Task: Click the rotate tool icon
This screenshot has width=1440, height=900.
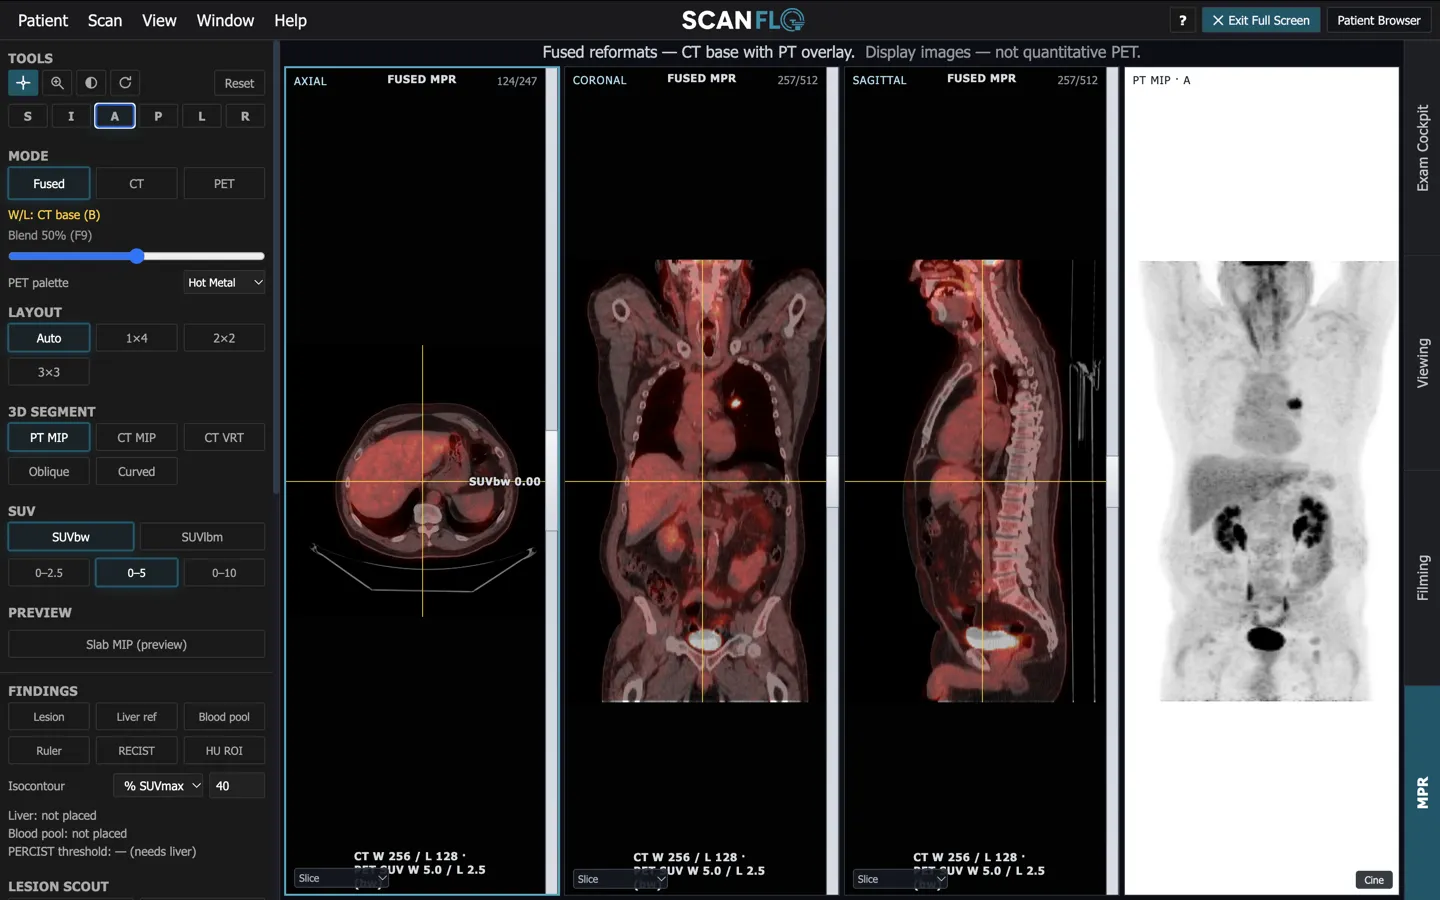Action: click(125, 83)
